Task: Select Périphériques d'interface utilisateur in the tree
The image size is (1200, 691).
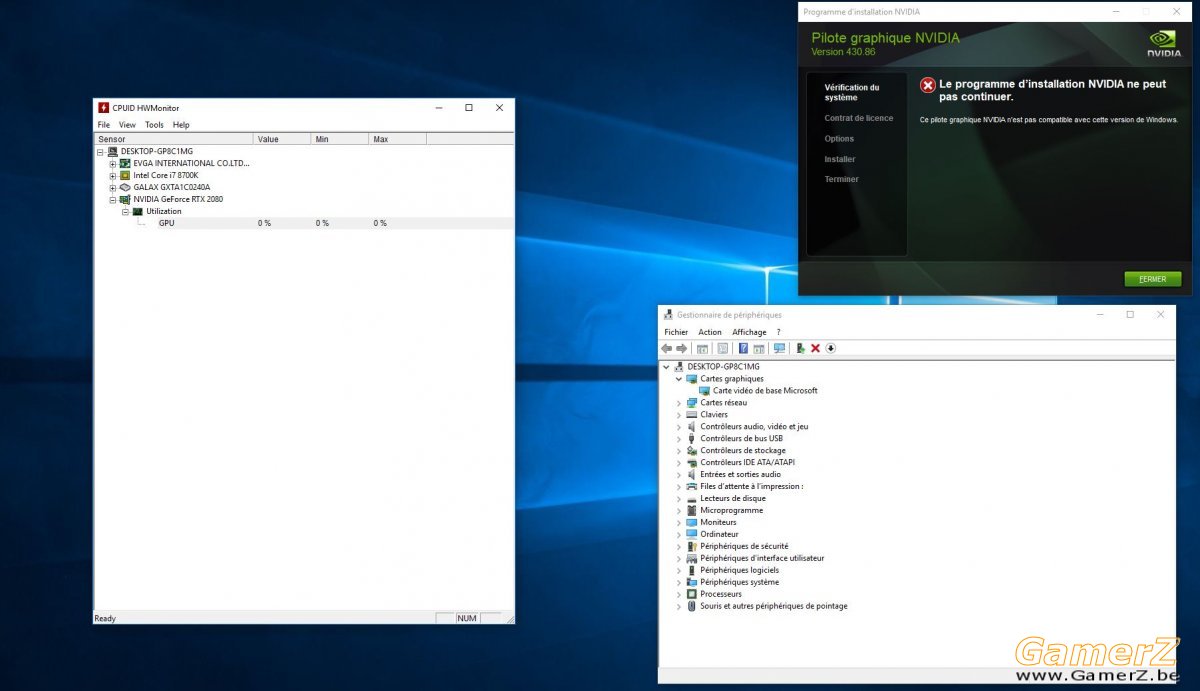Action: click(x=762, y=558)
